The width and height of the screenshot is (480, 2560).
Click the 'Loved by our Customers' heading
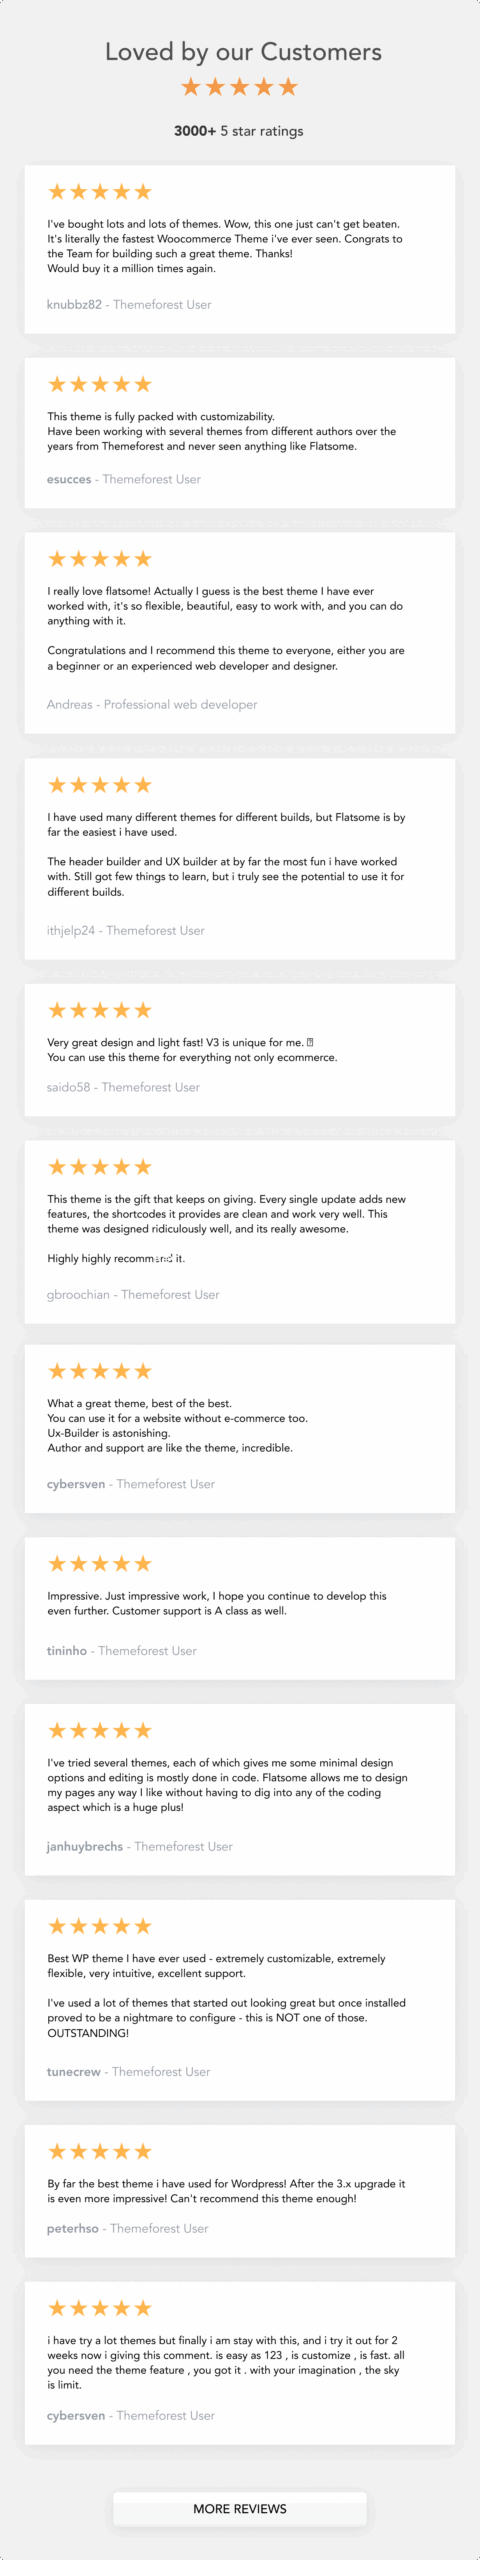click(x=243, y=52)
